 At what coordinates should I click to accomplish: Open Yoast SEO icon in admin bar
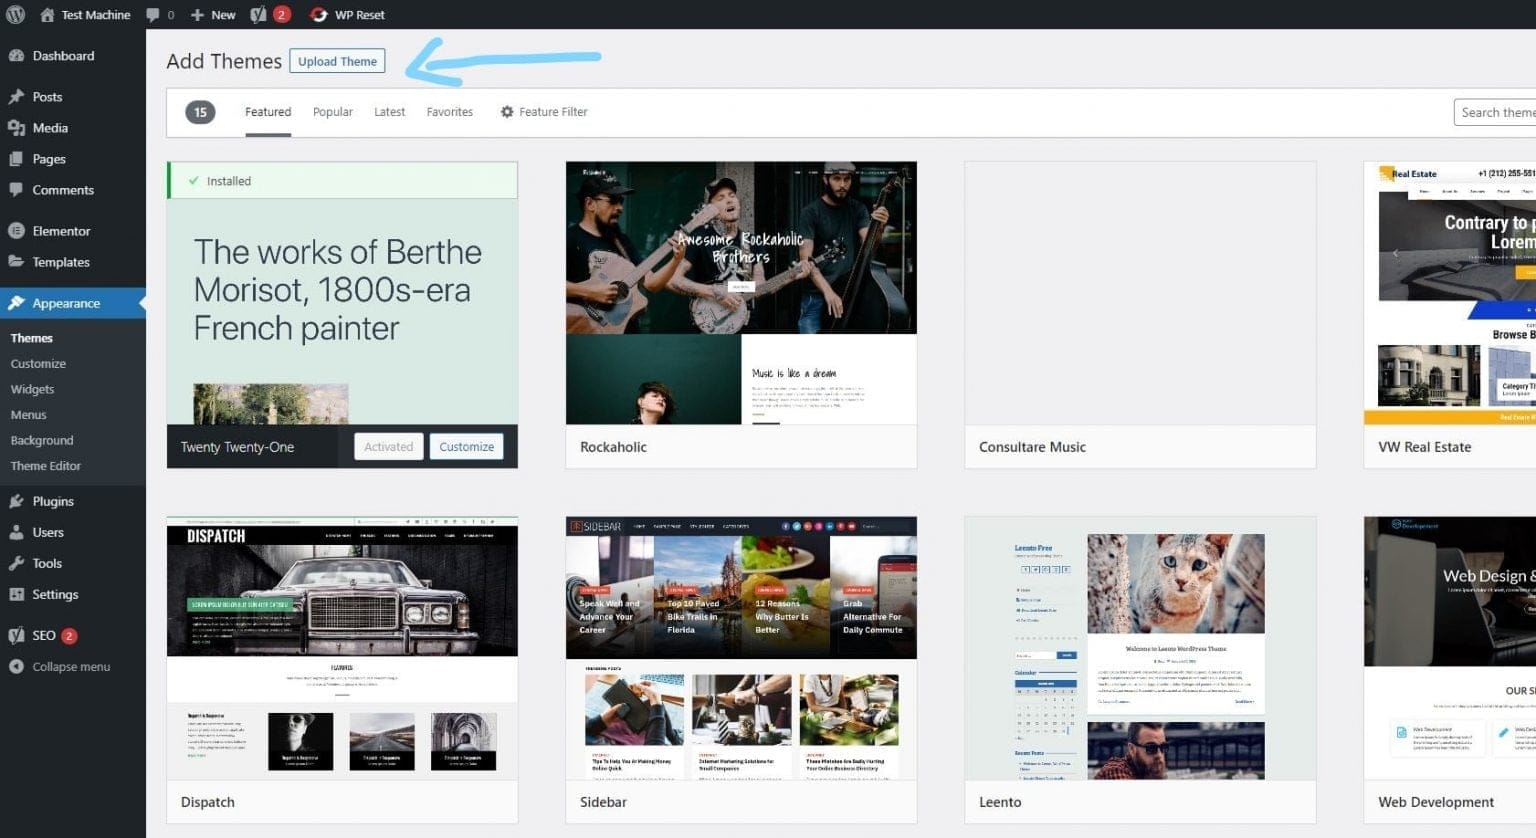click(x=258, y=14)
